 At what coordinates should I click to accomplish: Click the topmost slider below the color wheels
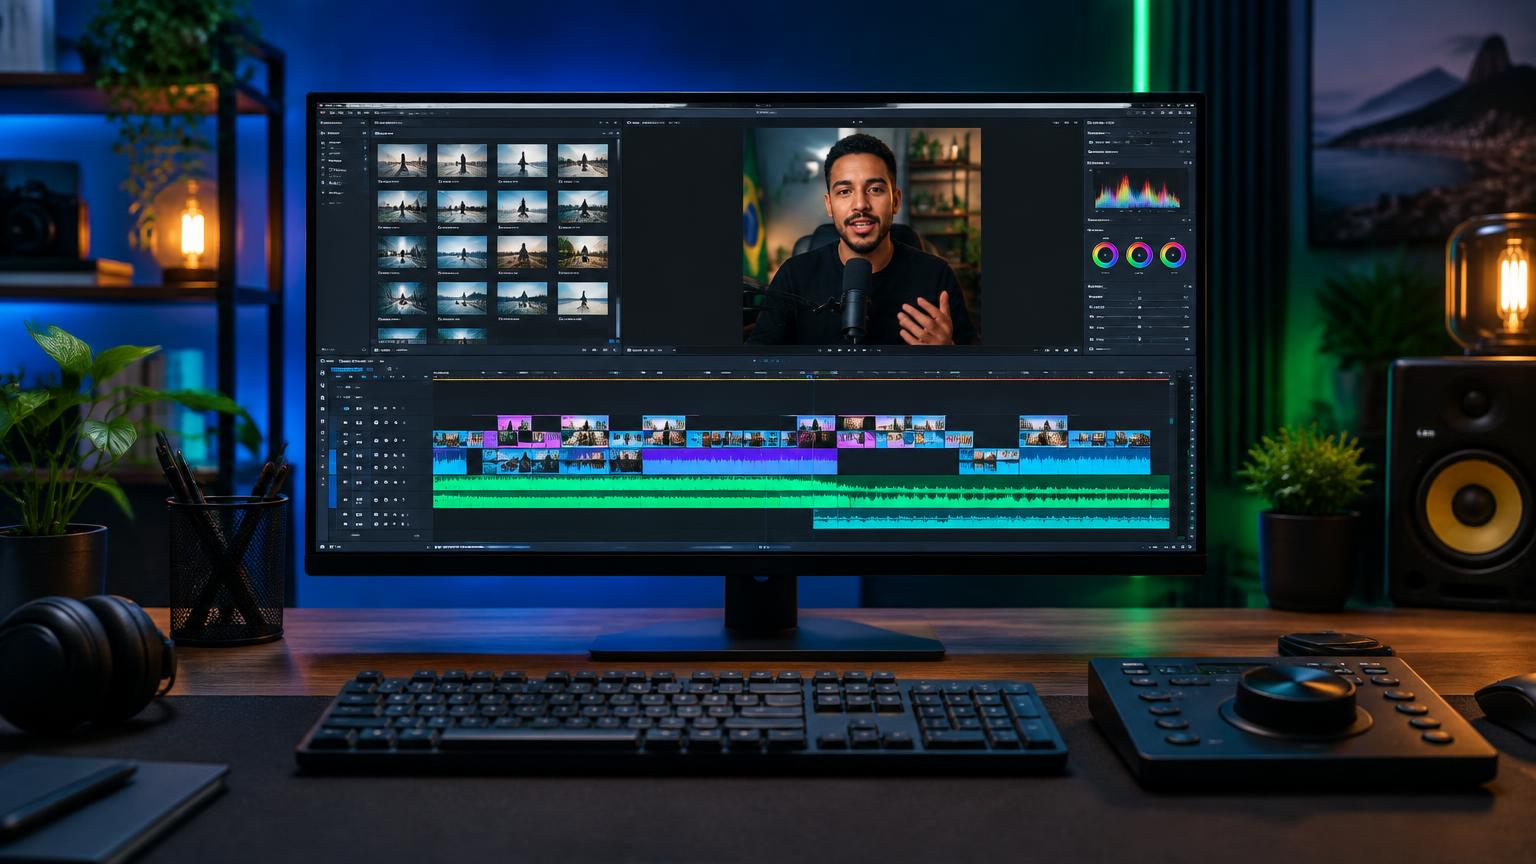point(1139,297)
